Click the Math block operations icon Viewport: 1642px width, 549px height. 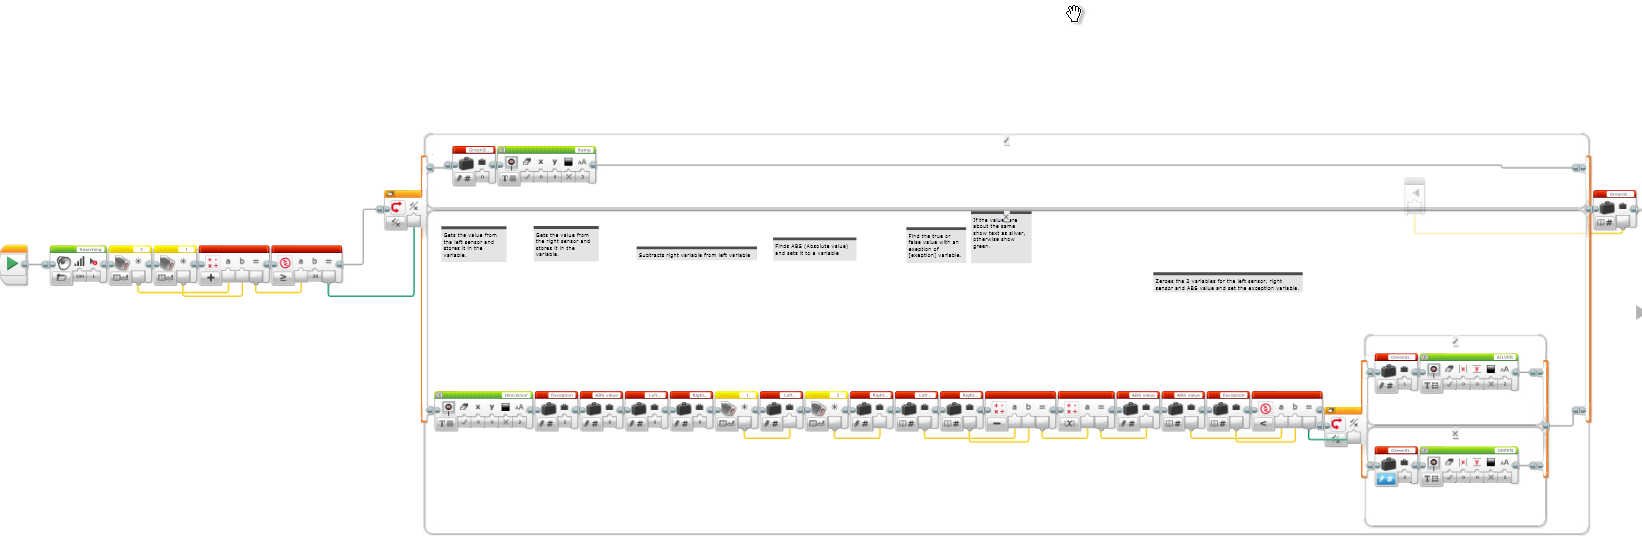[212, 262]
